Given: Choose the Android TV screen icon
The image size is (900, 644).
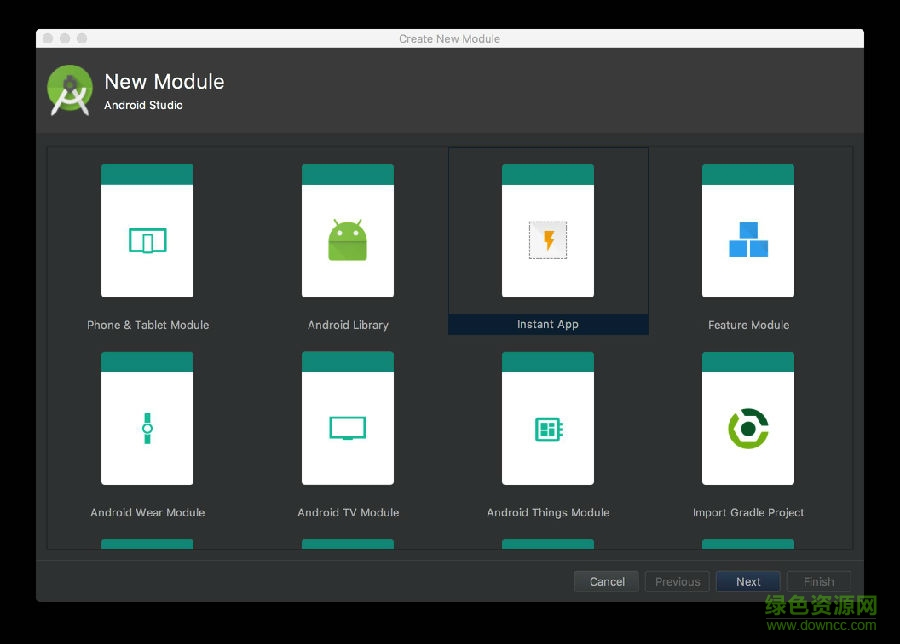Looking at the screenshot, I should pyautogui.click(x=348, y=428).
